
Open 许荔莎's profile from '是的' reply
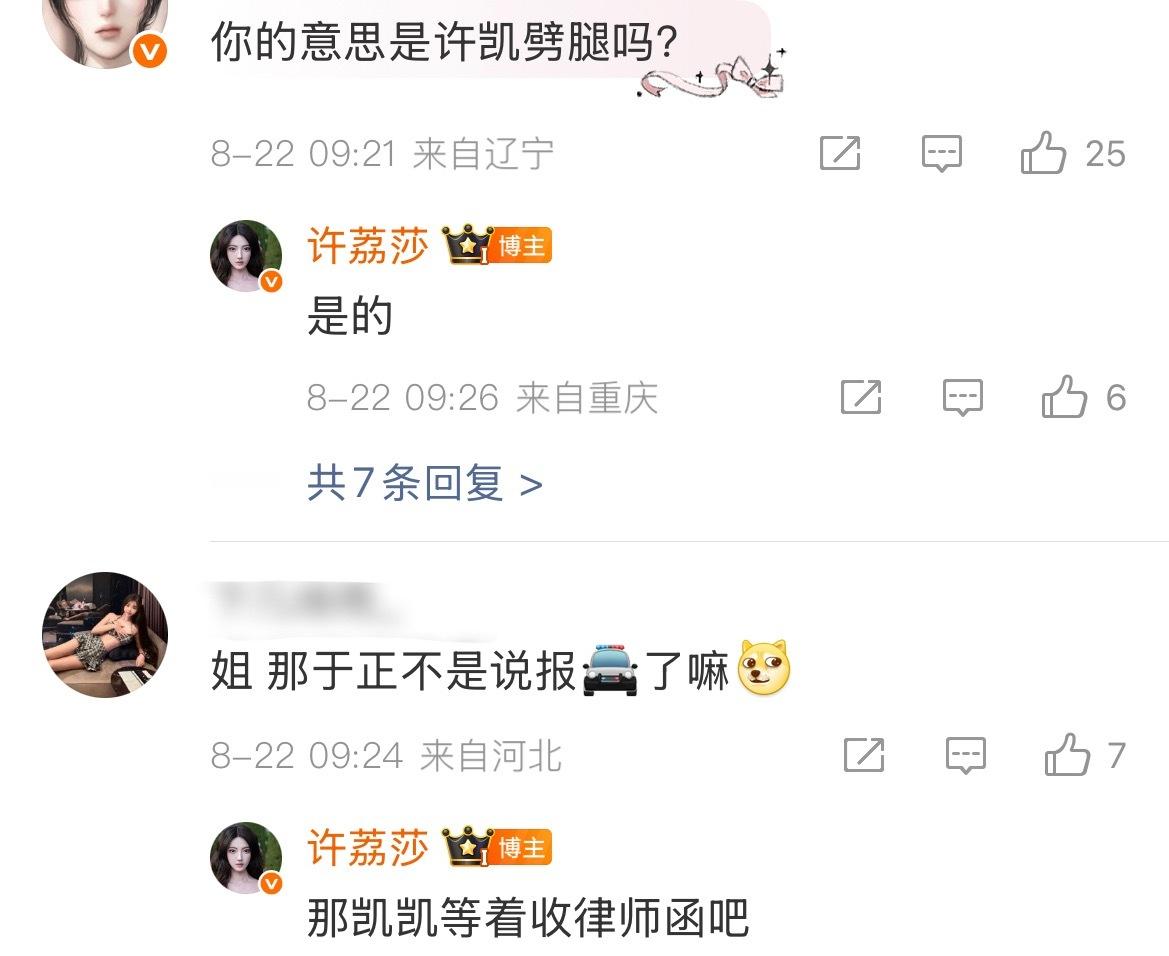click(x=368, y=245)
